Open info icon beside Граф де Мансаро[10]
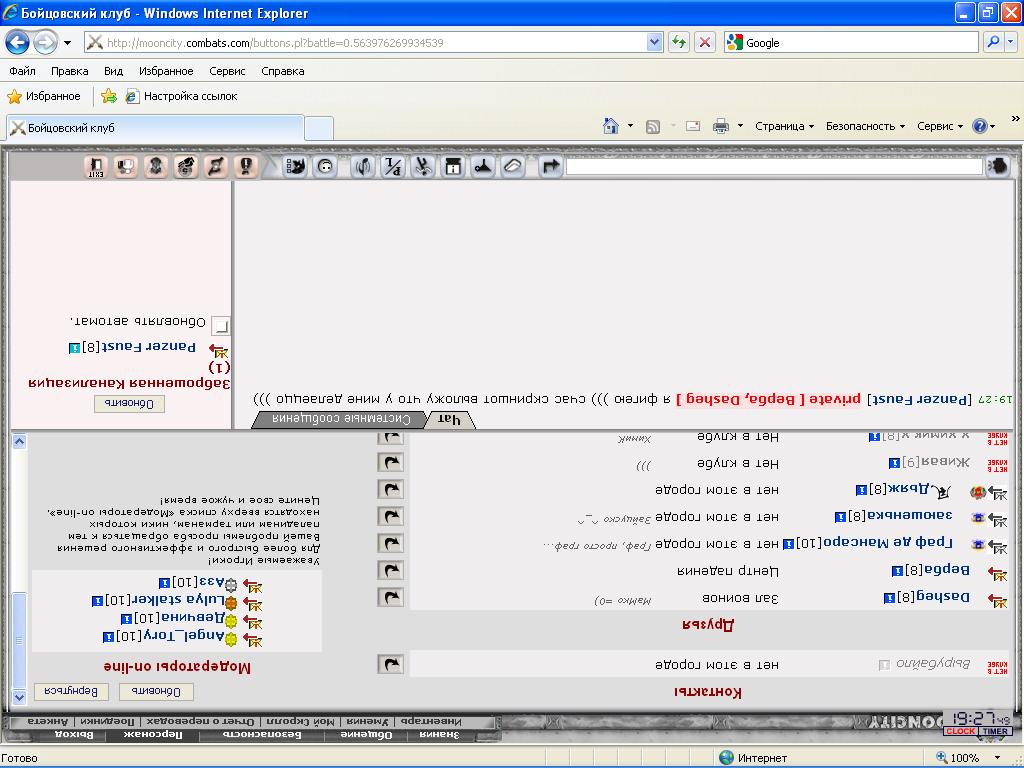The height and width of the screenshot is (768, 1024). 788,543
